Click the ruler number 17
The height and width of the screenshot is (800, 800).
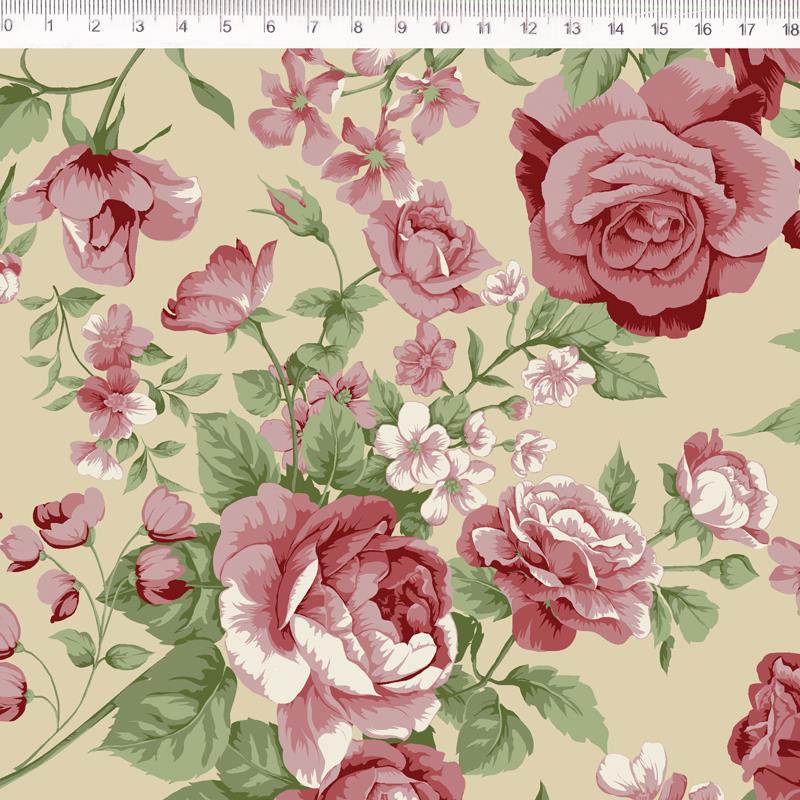coord(747,29)
